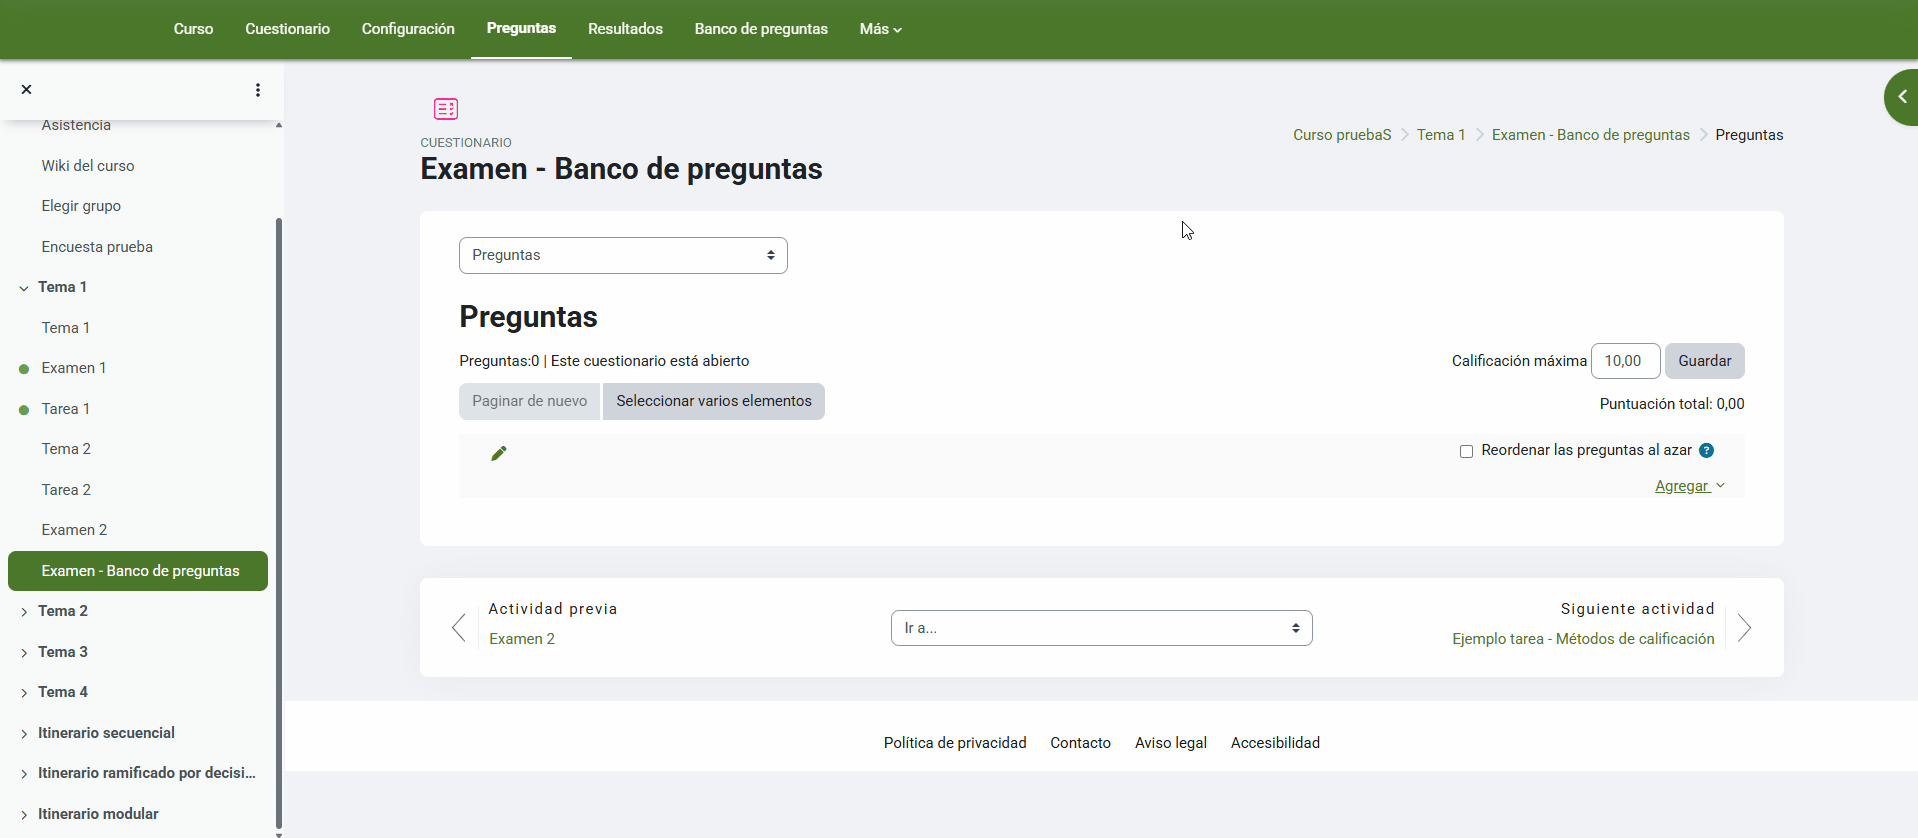
Task: Click the Guardar button
Action: coord(1704,361)
